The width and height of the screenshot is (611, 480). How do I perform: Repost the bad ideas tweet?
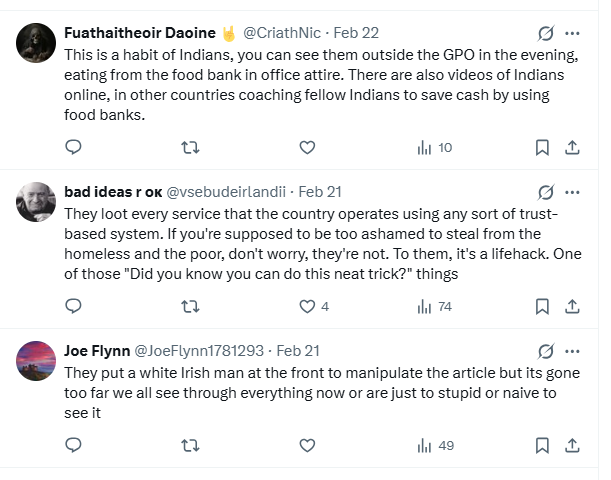coord(189,306)
